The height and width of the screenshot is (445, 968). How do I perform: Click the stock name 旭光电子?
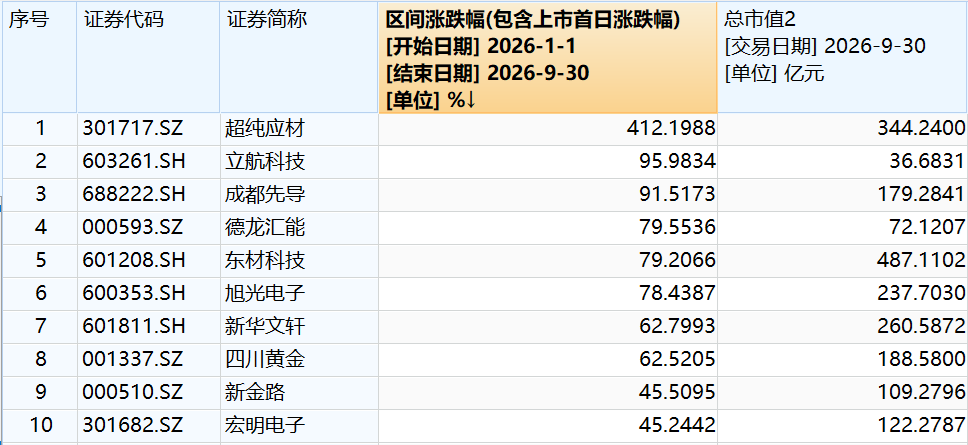265,293
